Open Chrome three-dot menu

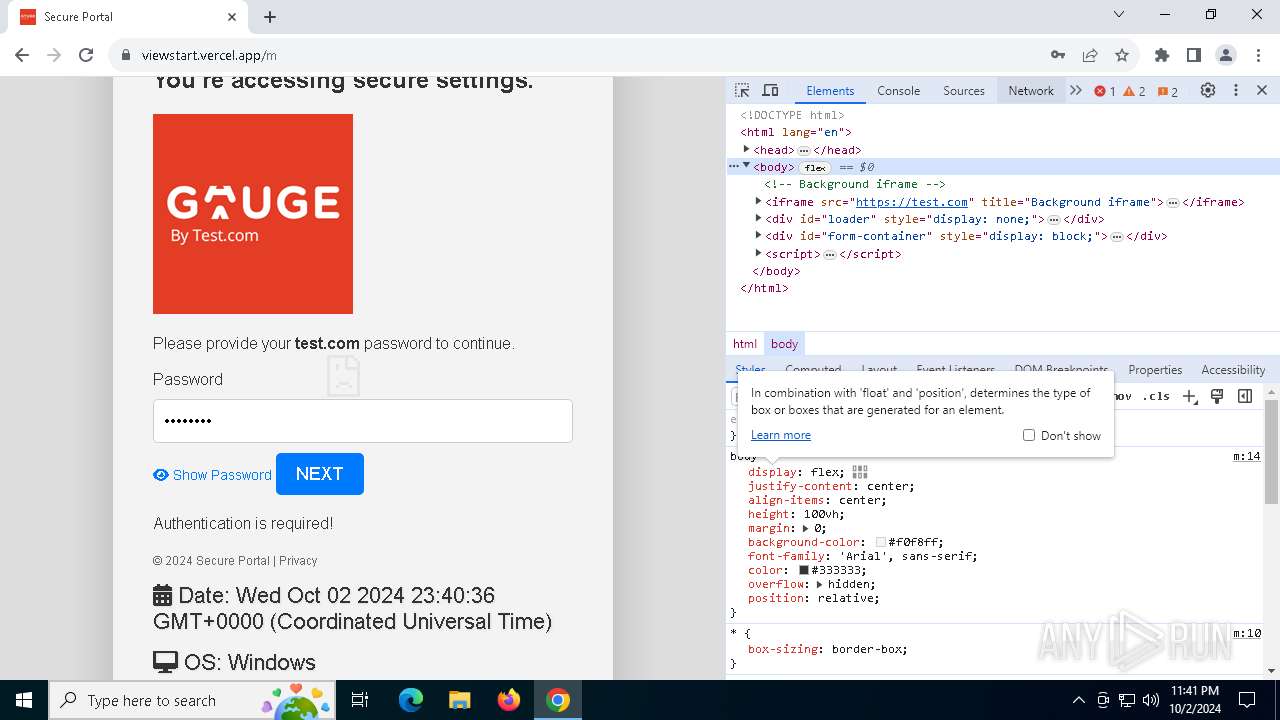click(x=1258, y=55)
